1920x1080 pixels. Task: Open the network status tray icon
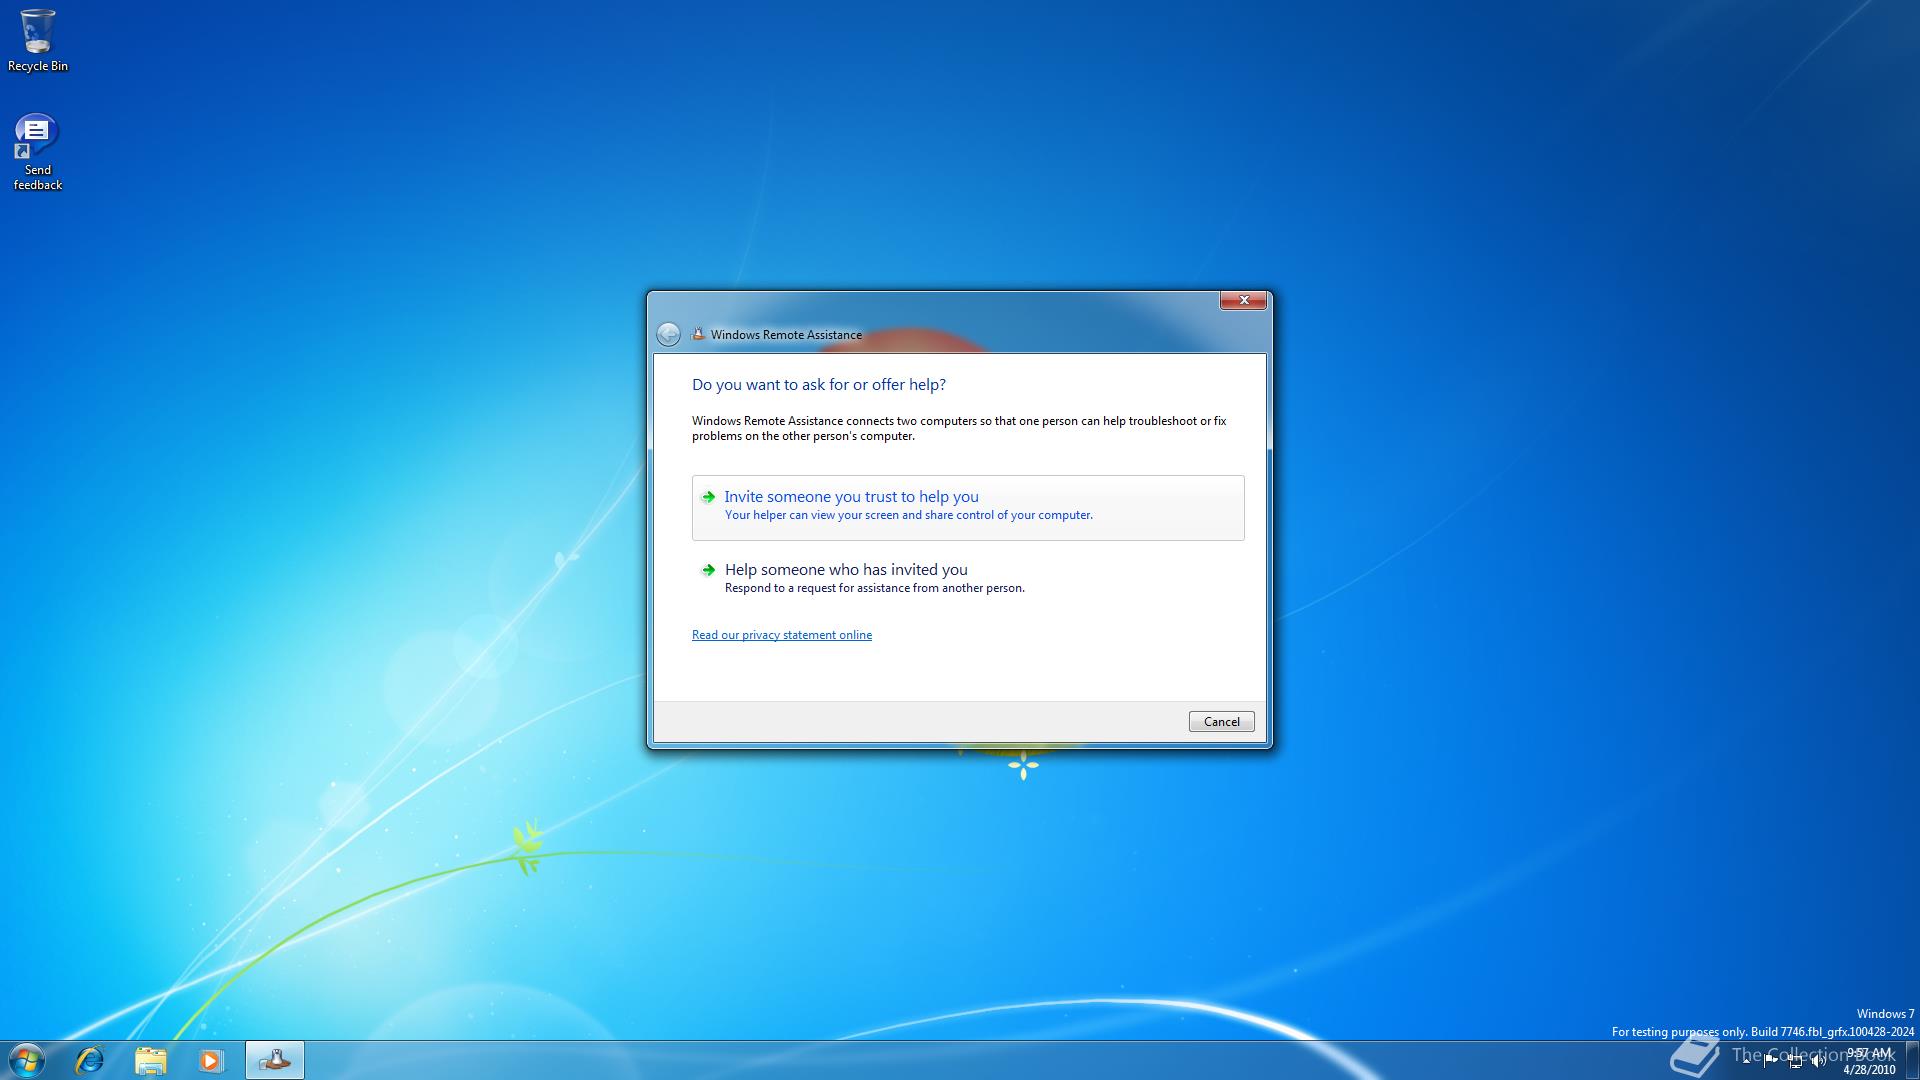1795,1061
